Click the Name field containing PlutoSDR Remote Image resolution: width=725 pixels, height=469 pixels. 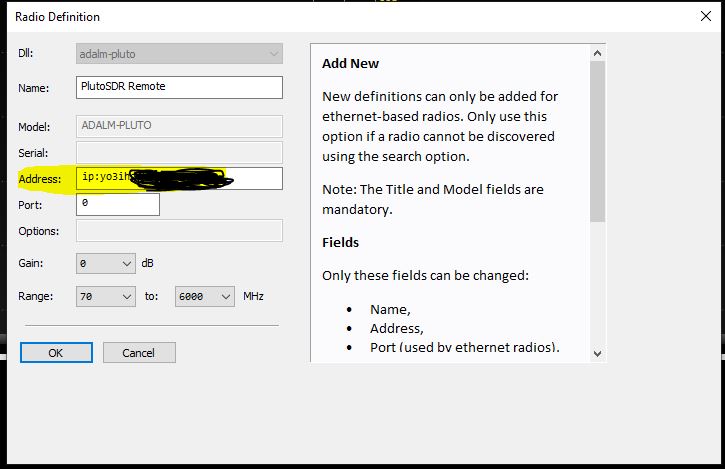click(179, 87)
